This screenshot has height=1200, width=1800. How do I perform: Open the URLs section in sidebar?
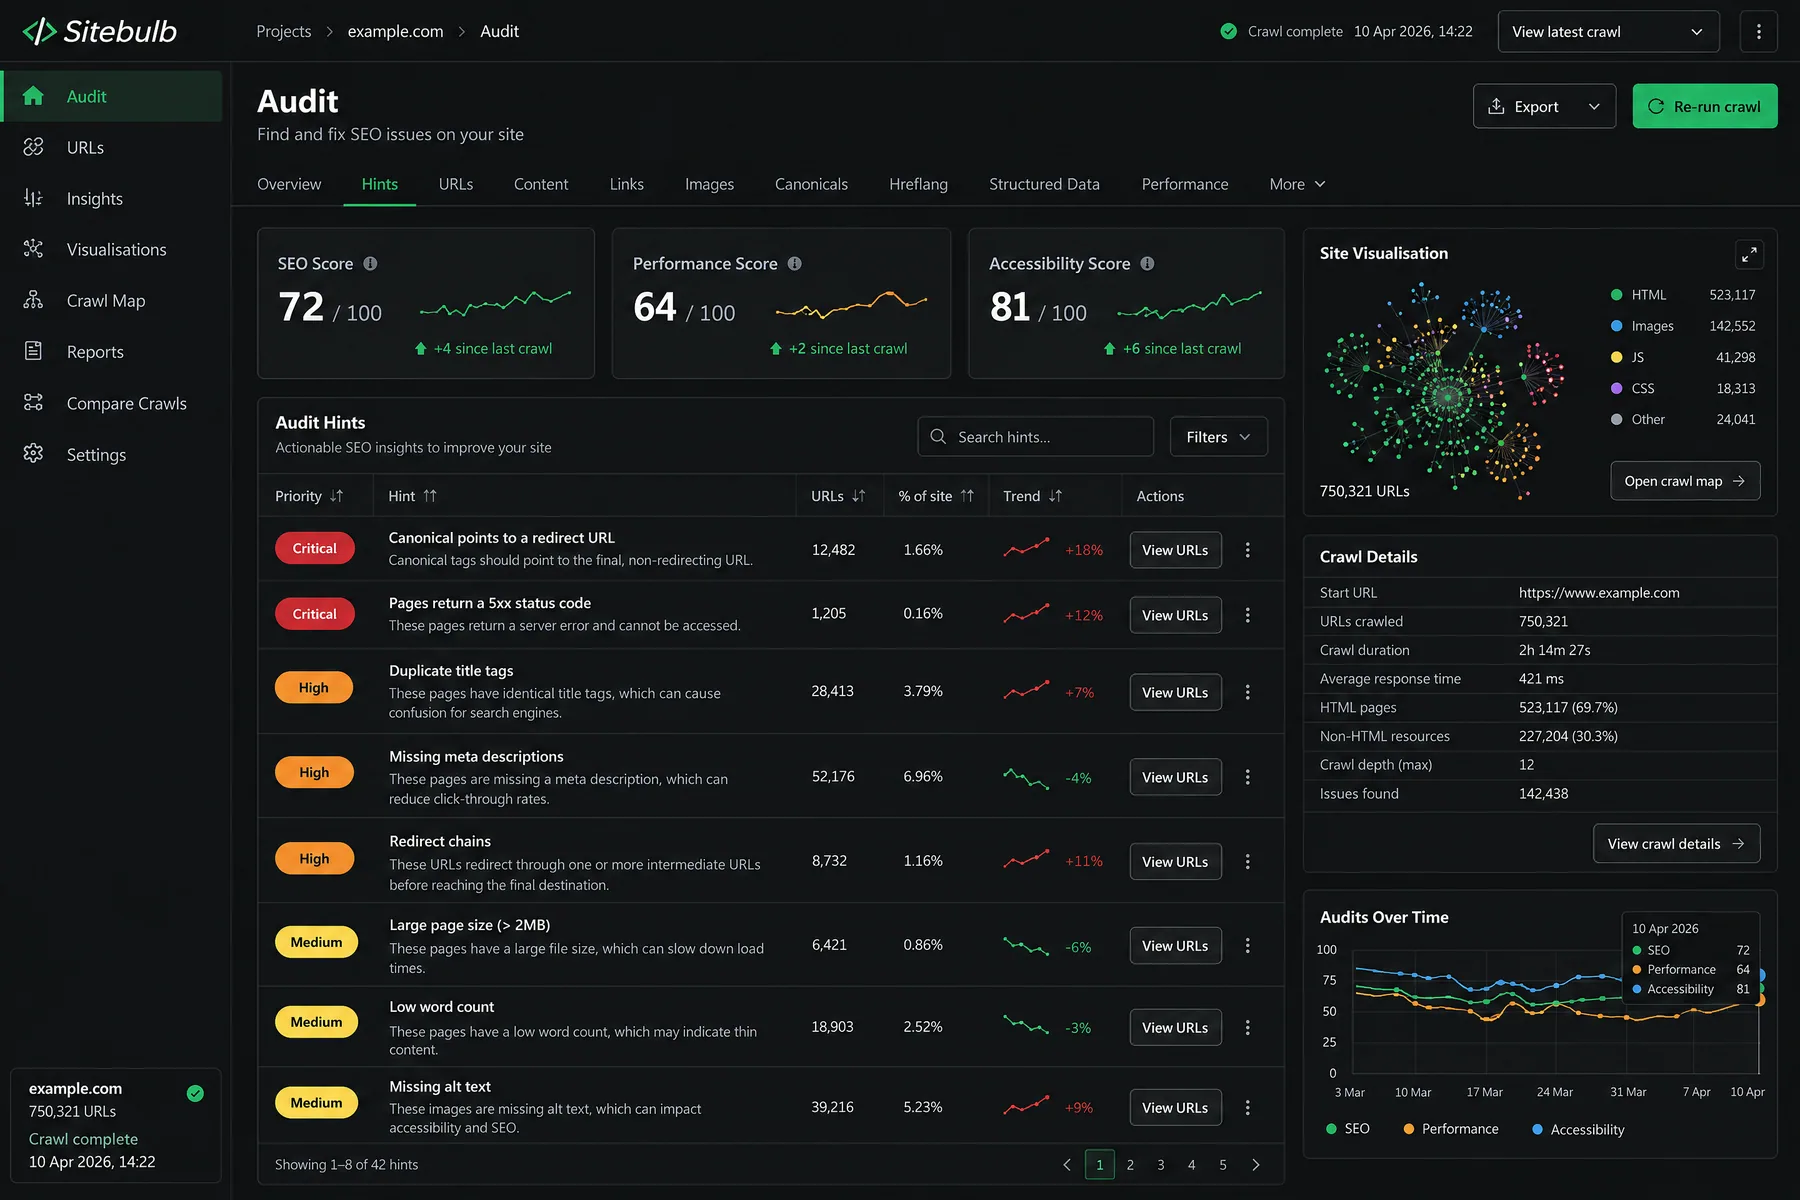click(x=111, y=148)
